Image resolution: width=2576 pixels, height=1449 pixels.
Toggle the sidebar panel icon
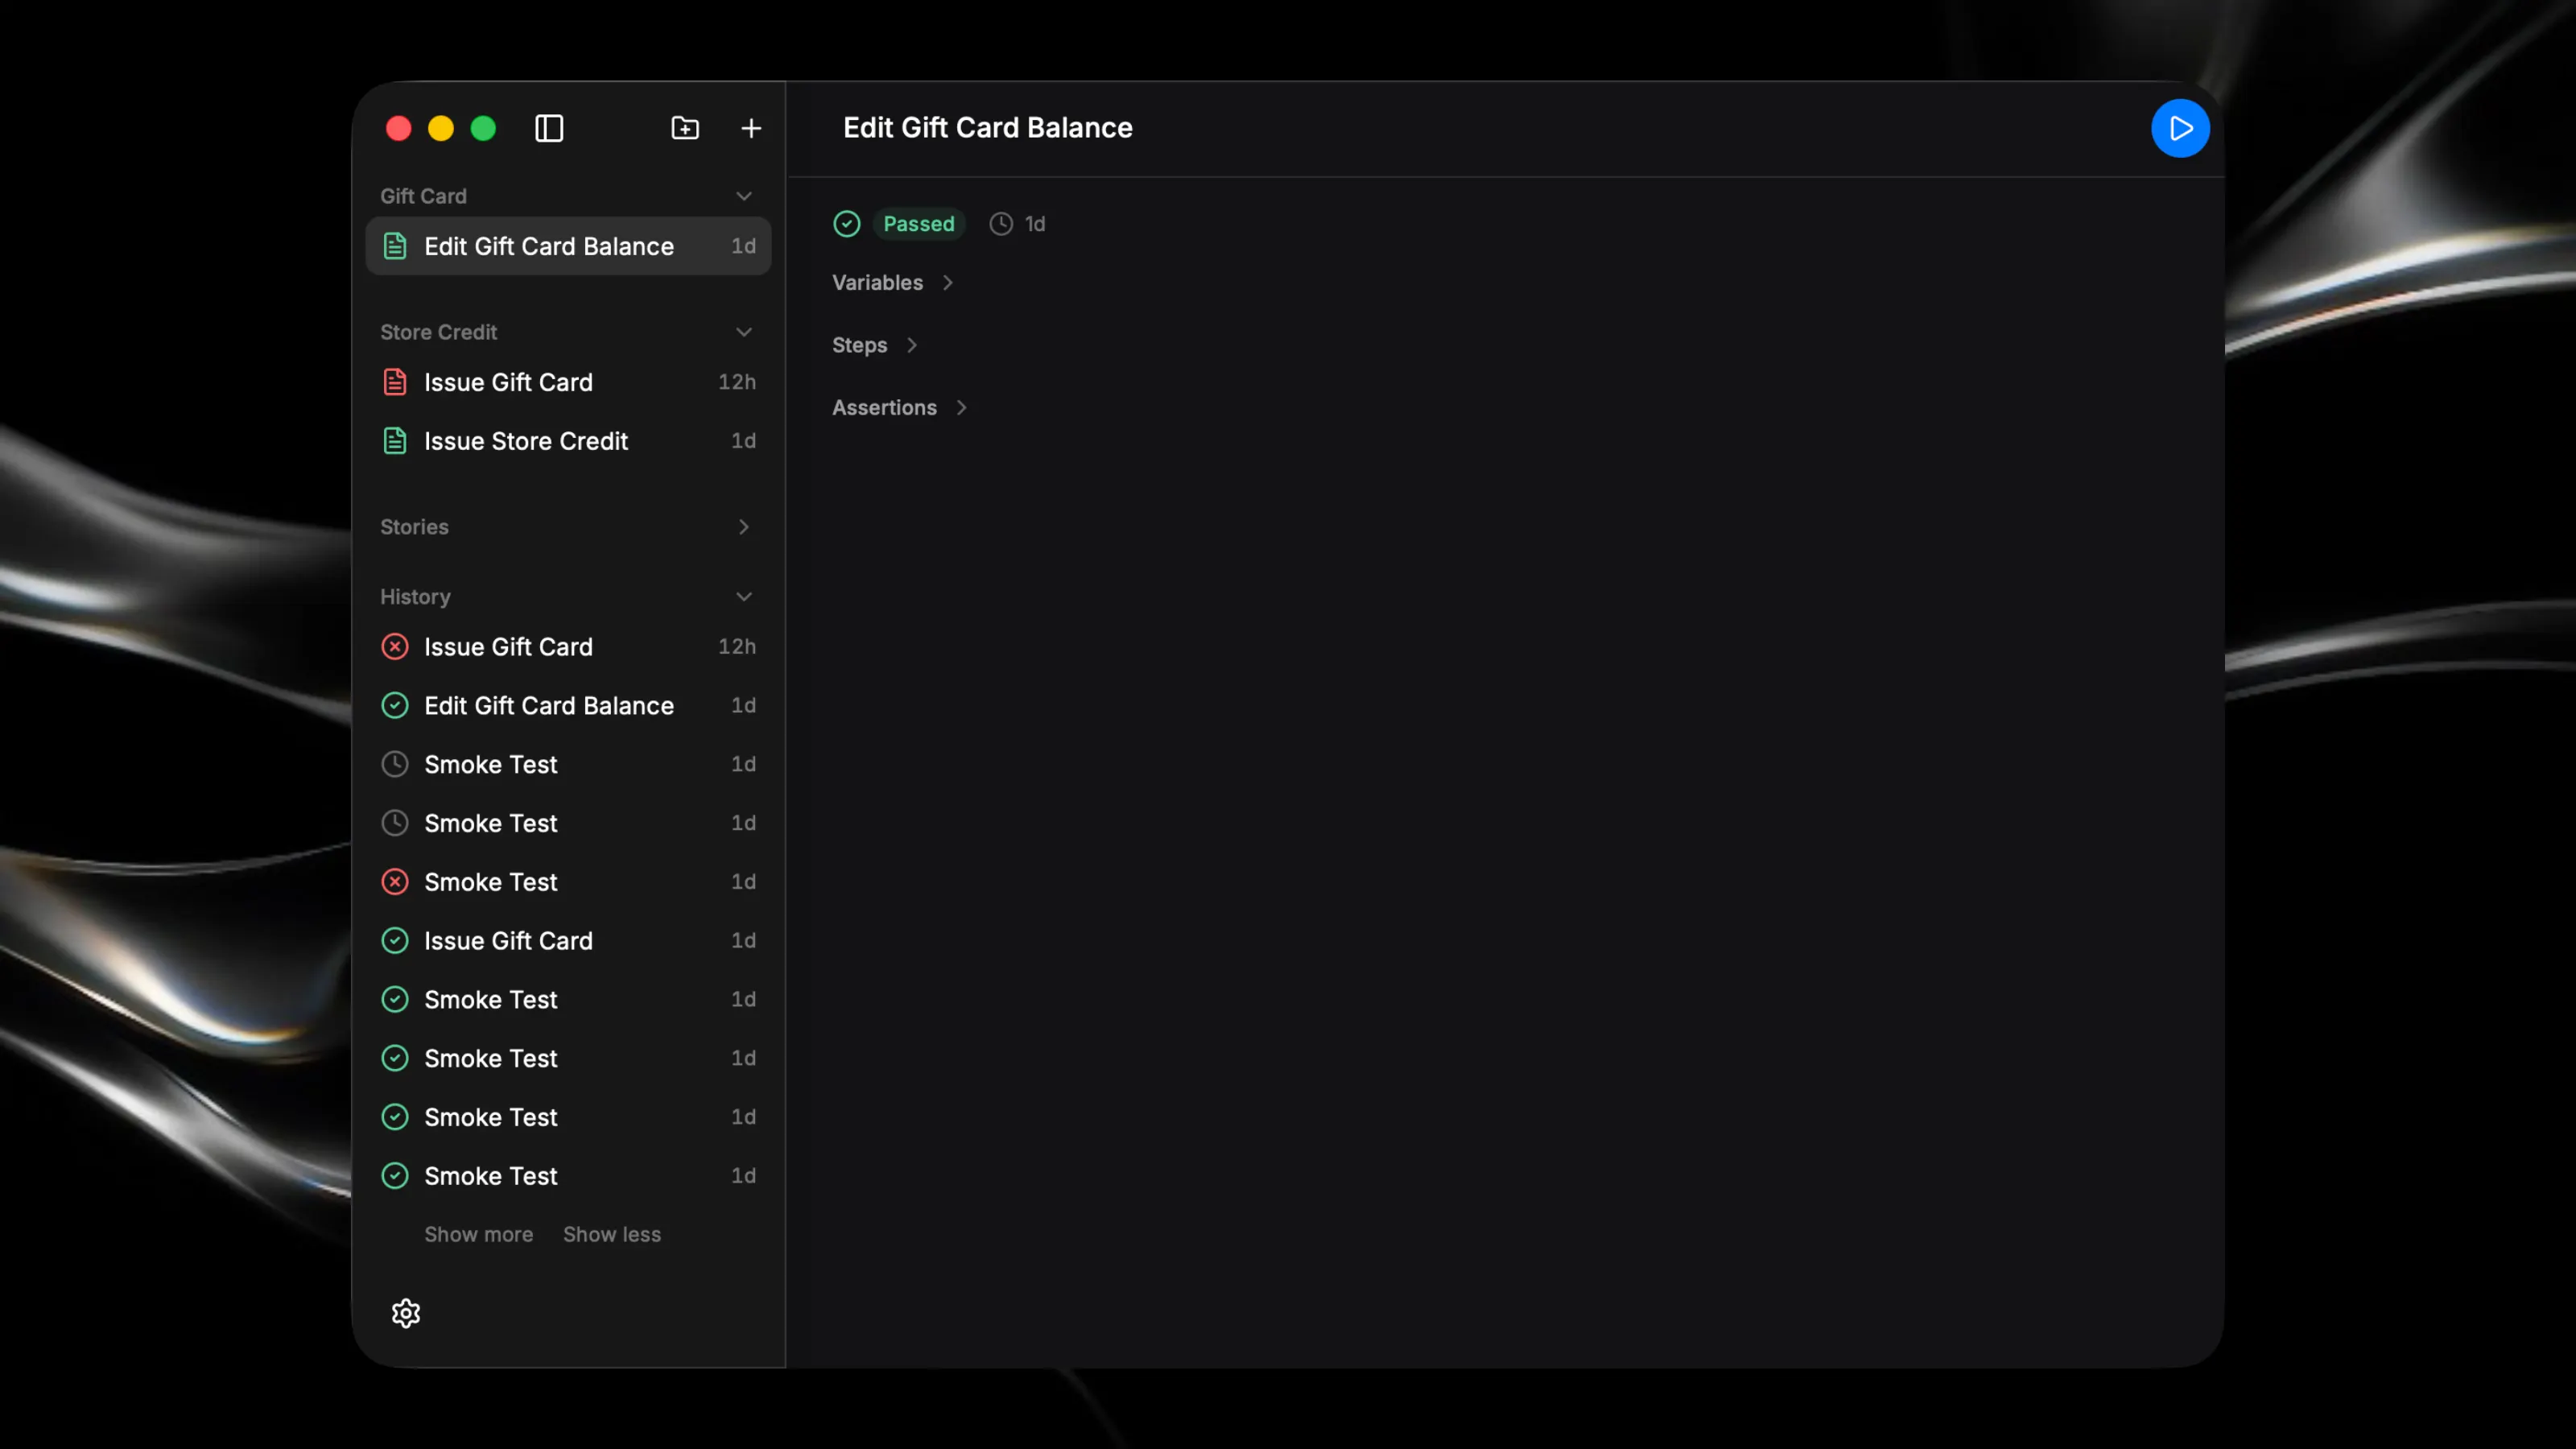[x=549, y=128]
